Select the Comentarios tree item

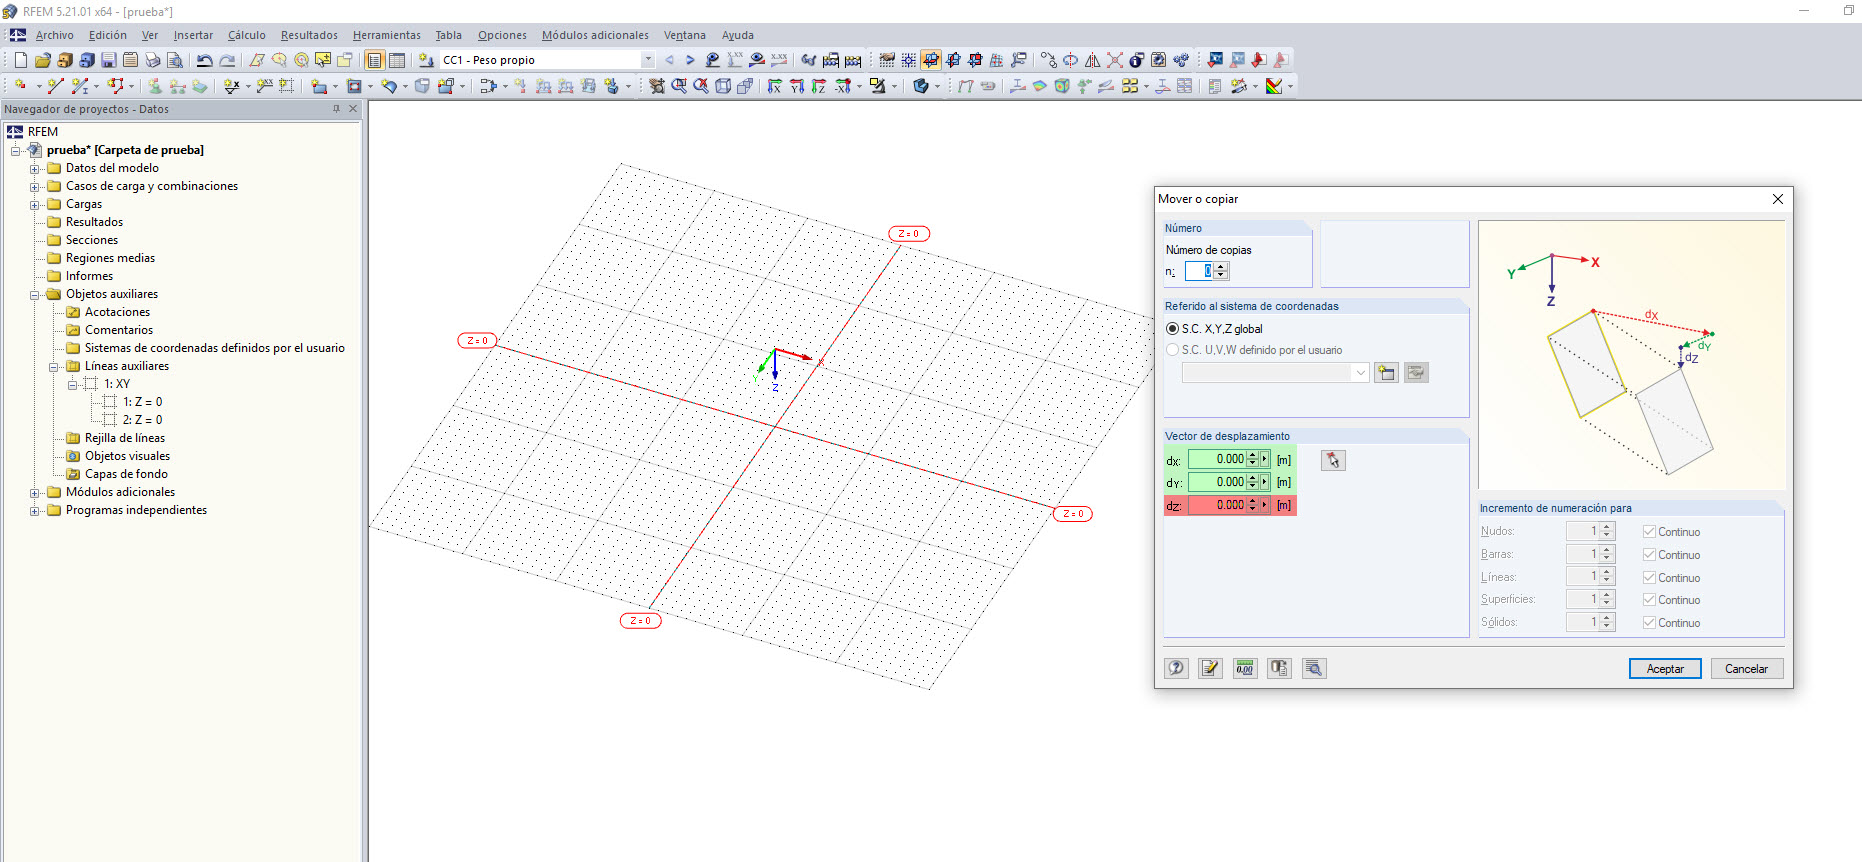click(119, 330)
